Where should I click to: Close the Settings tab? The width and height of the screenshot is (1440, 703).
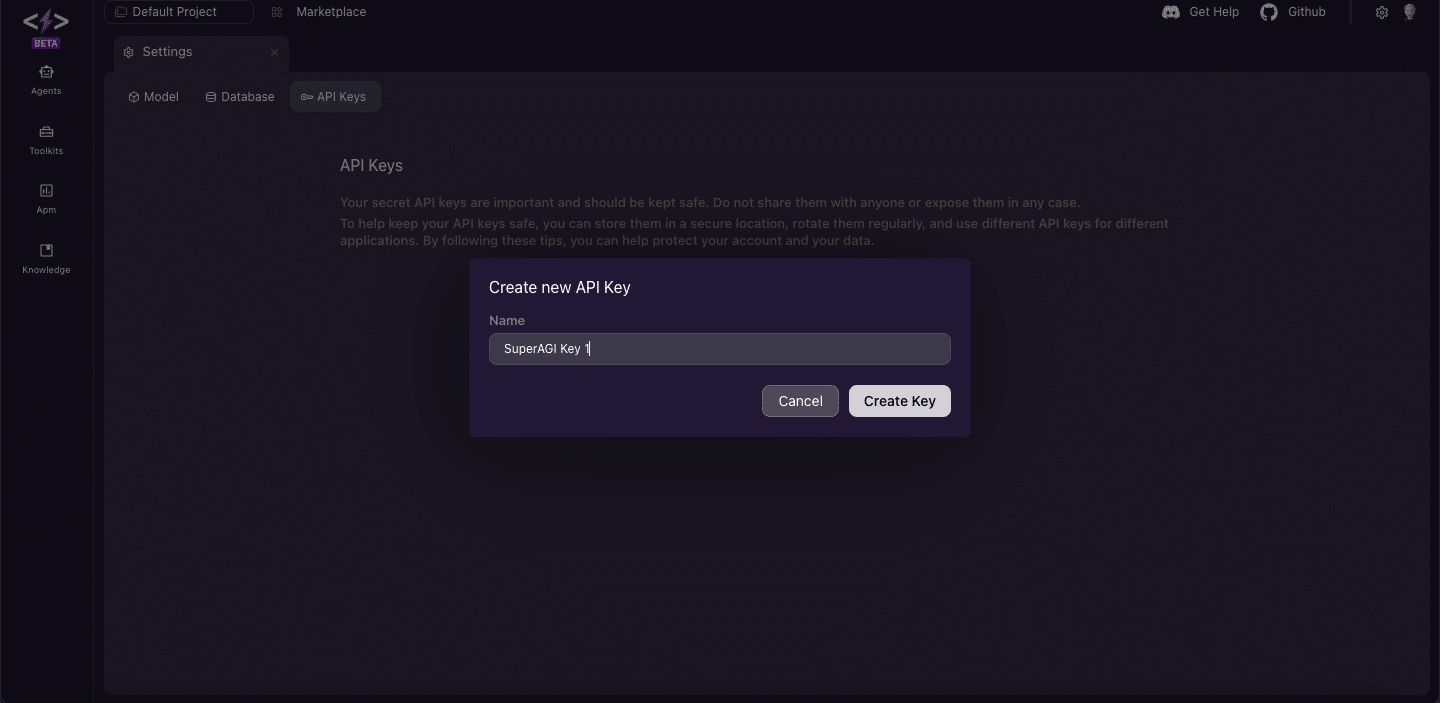pyautogui.click(x=274, y=52)
